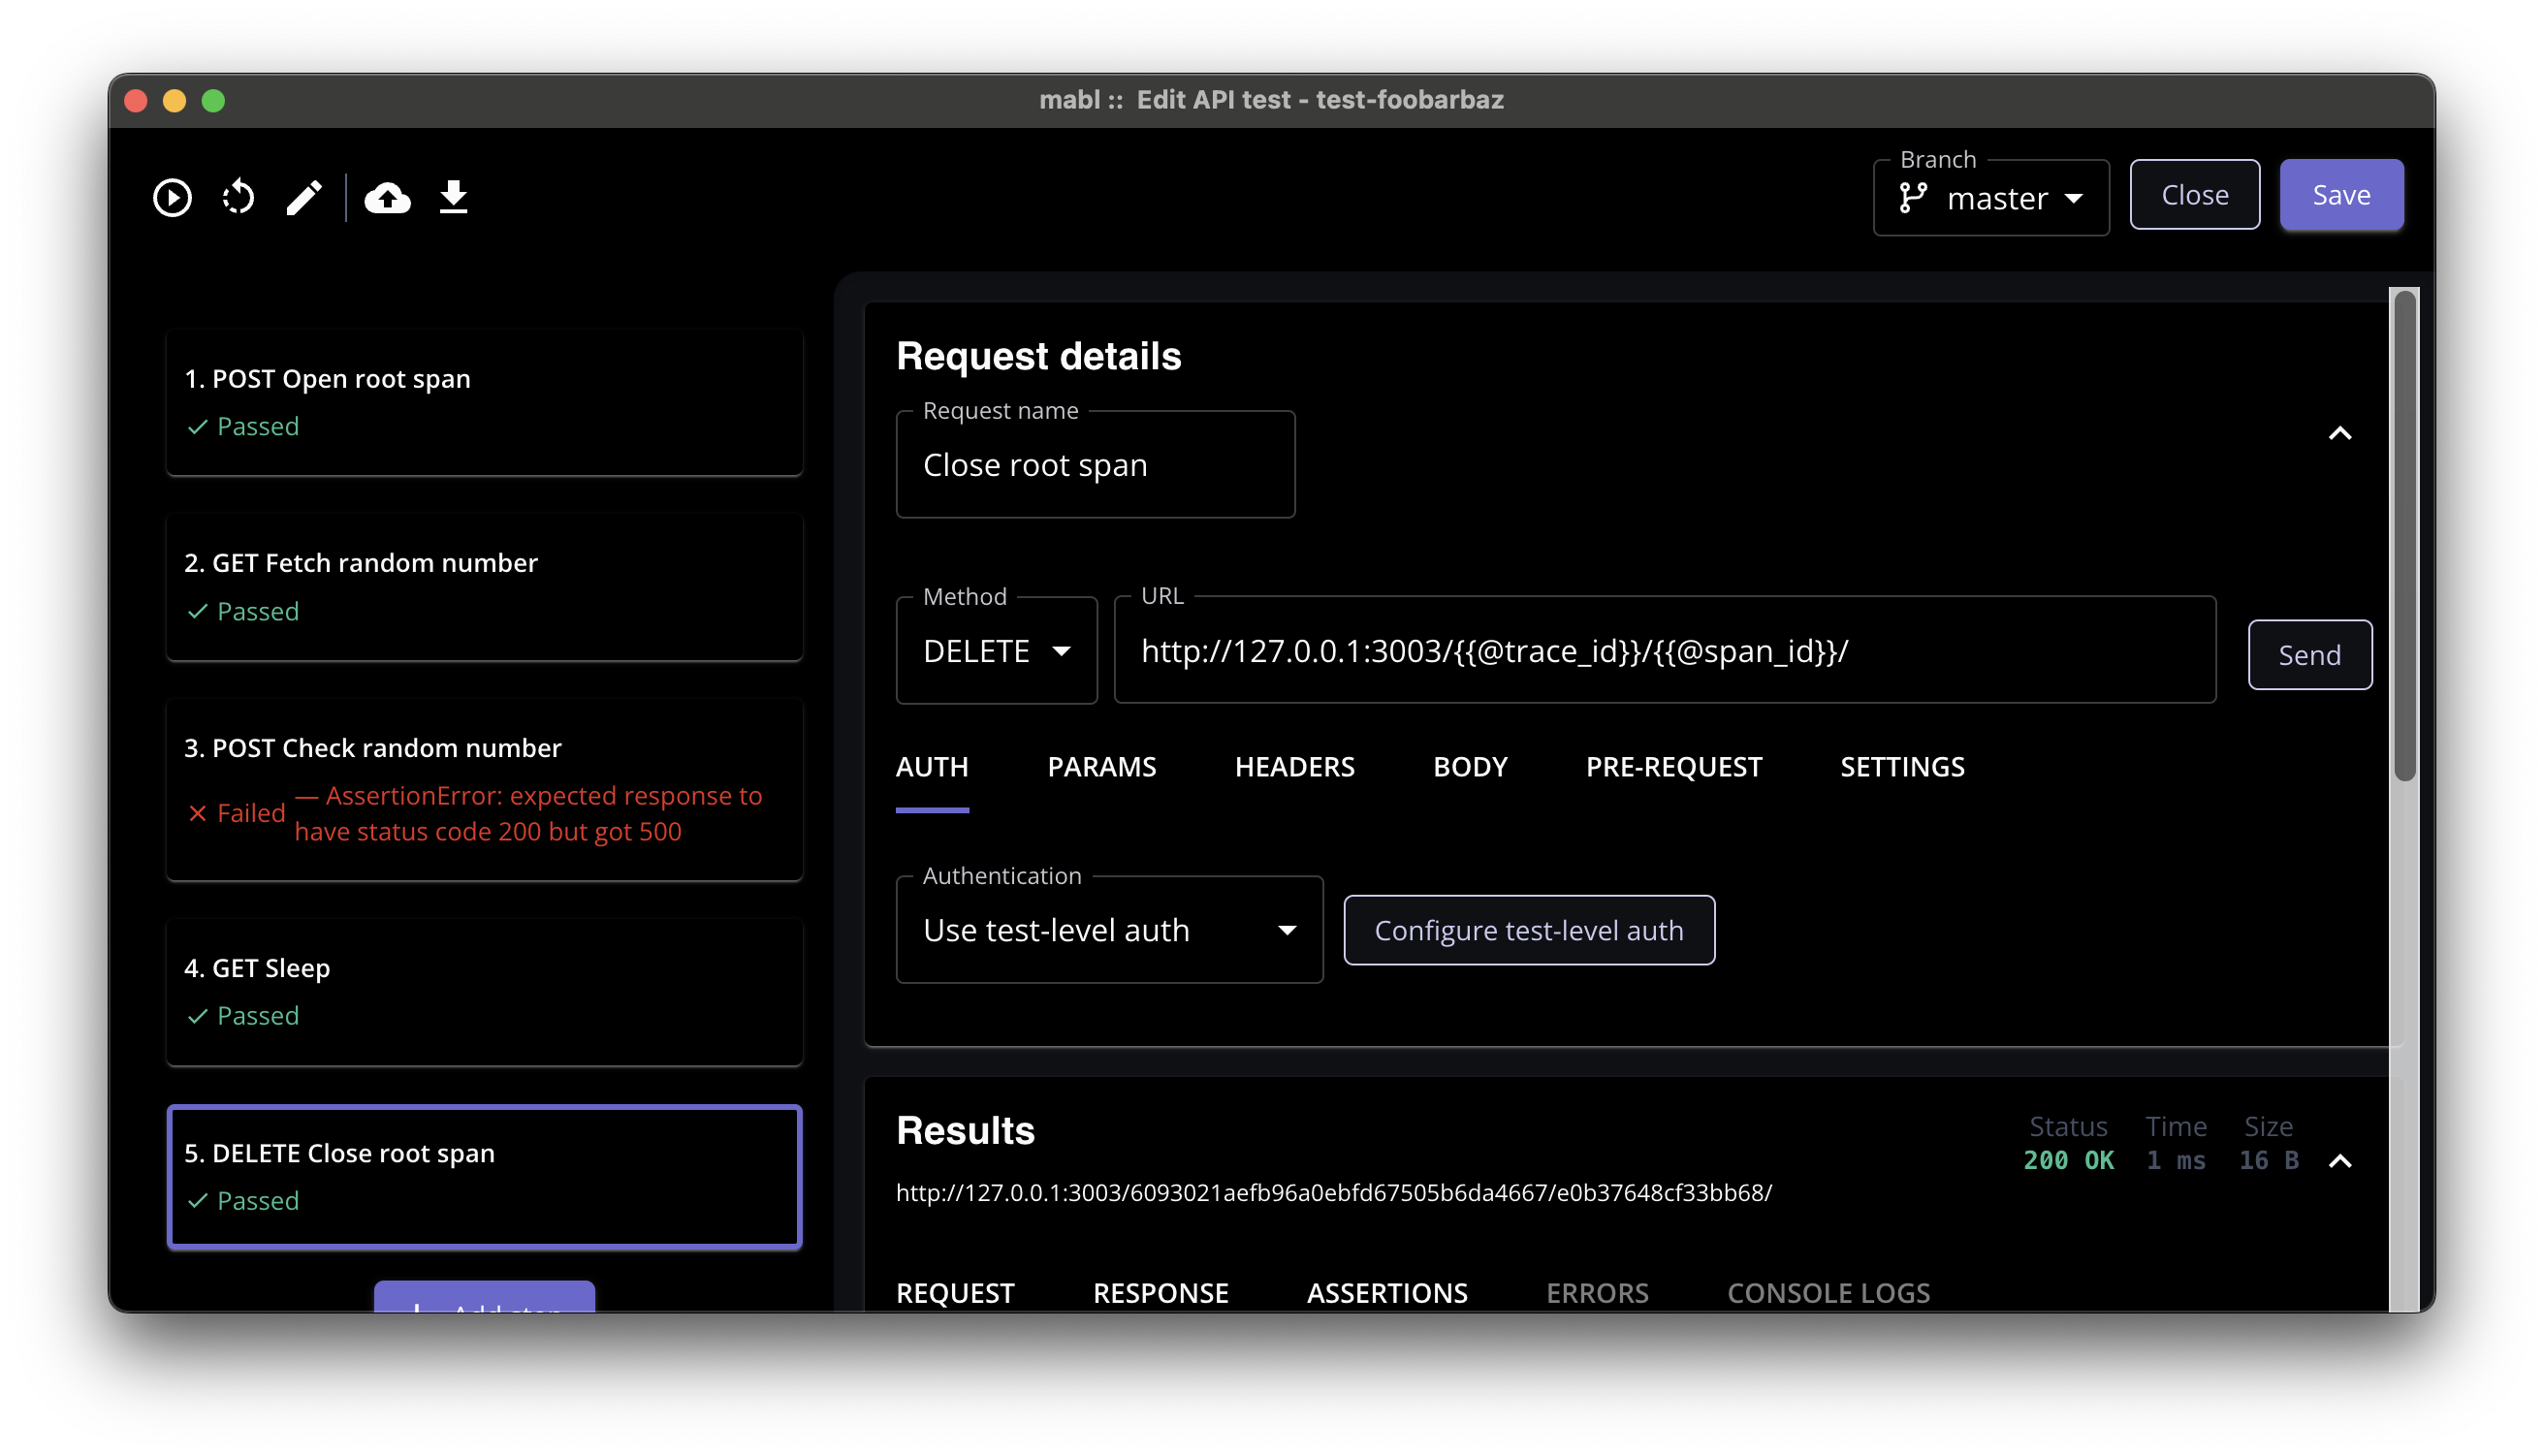Click the Passed status of step 1
Screen dimensions: 2544x1456
point(243,426)
